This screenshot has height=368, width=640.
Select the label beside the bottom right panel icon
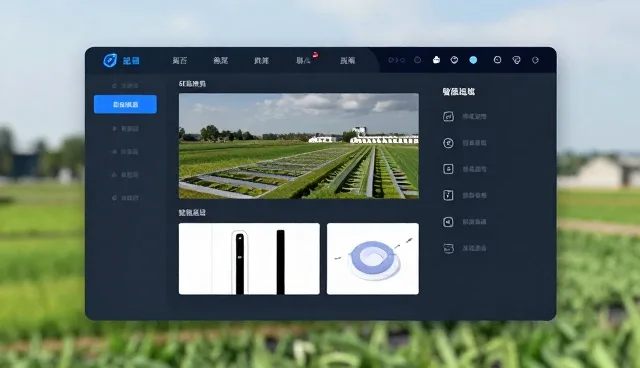474,248
